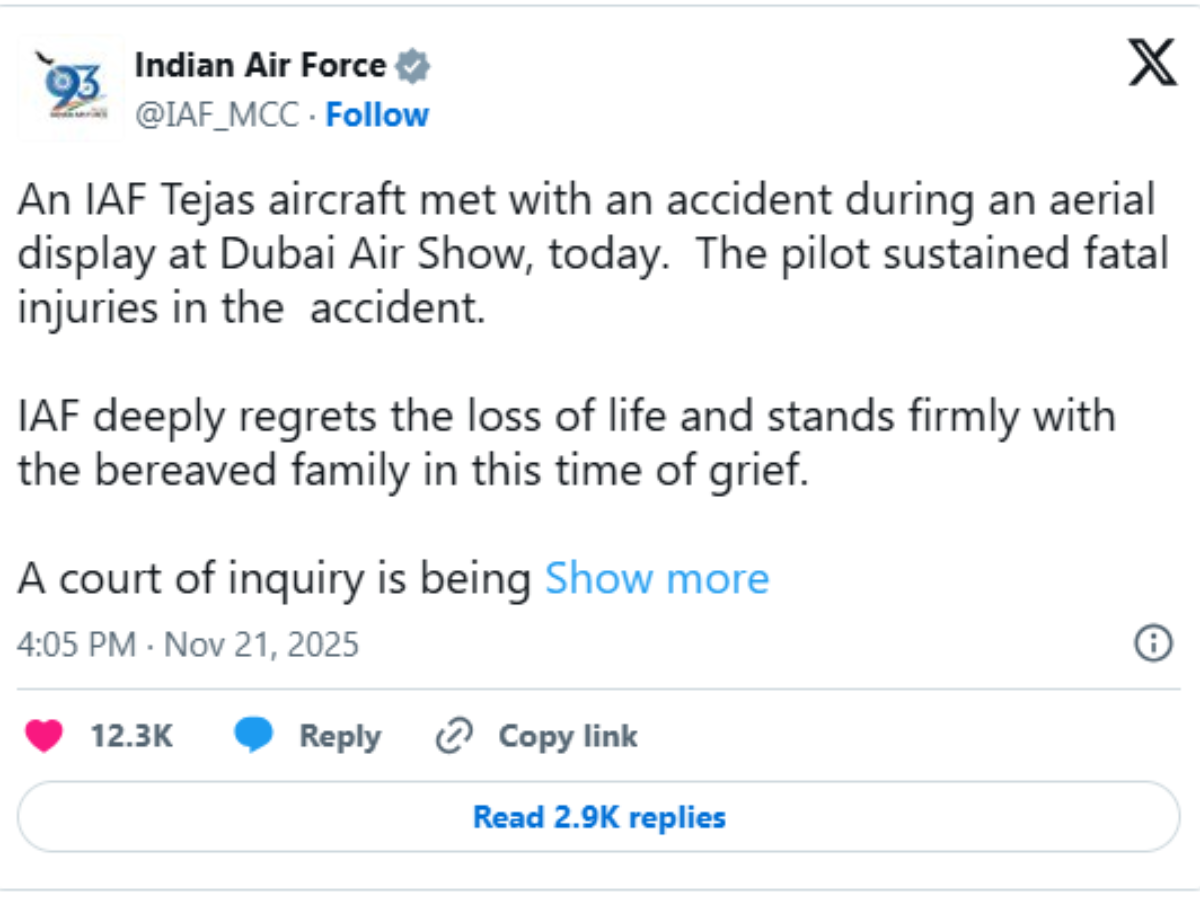
Task: Click the 12.3K likes count
Action: tap(134, 736)
